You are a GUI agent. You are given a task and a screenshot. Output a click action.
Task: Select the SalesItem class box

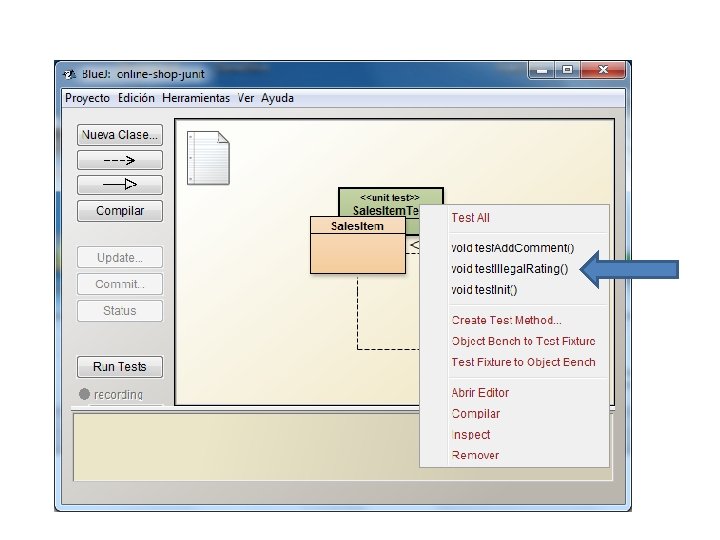(358, 245)
